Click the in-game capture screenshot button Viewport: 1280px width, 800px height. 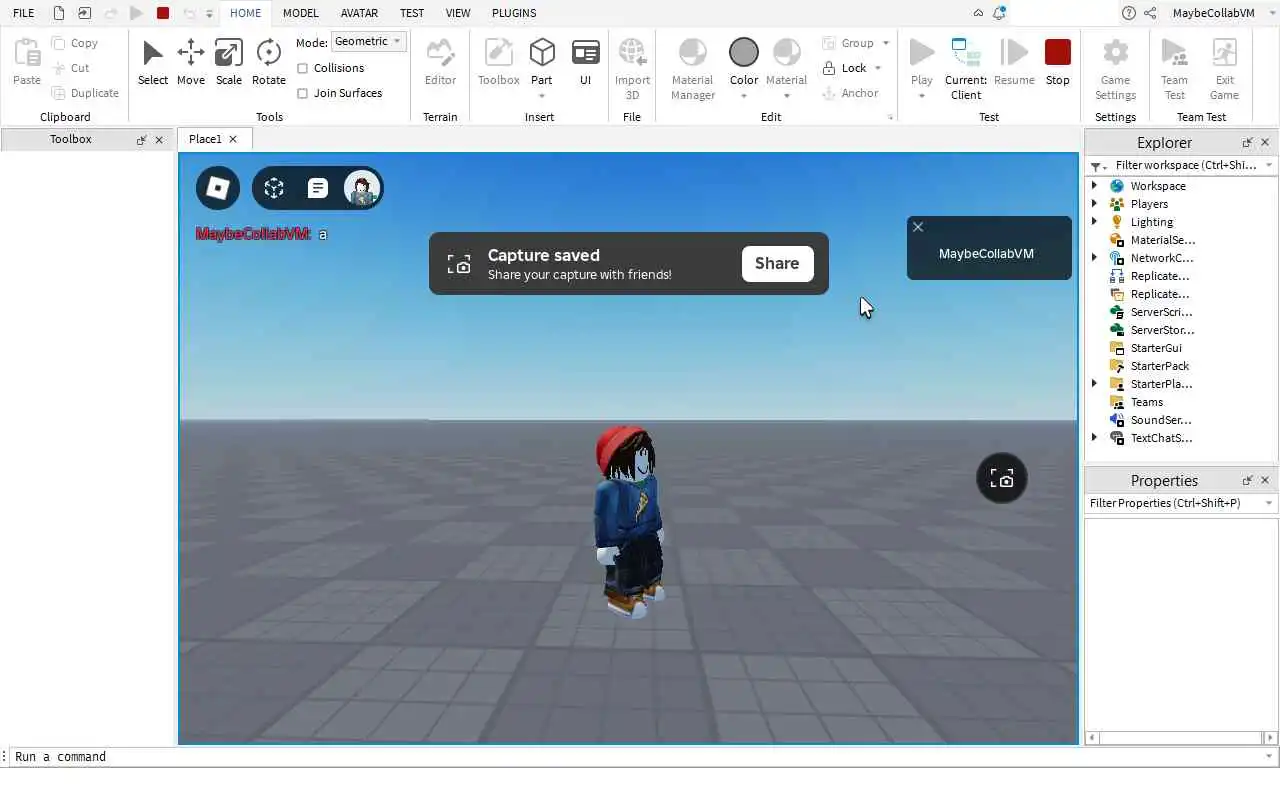(x=1001, y=479)
